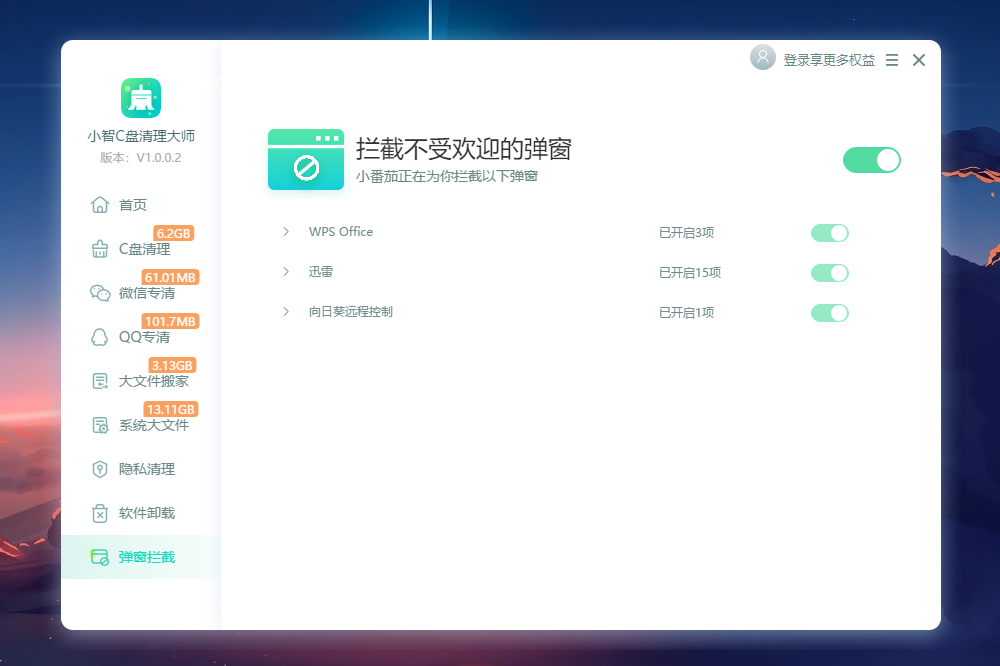Expand 向日葵远程控制 details
Image resolution: width=1000 pixels, height=666 pixels.
coord(285,311)
